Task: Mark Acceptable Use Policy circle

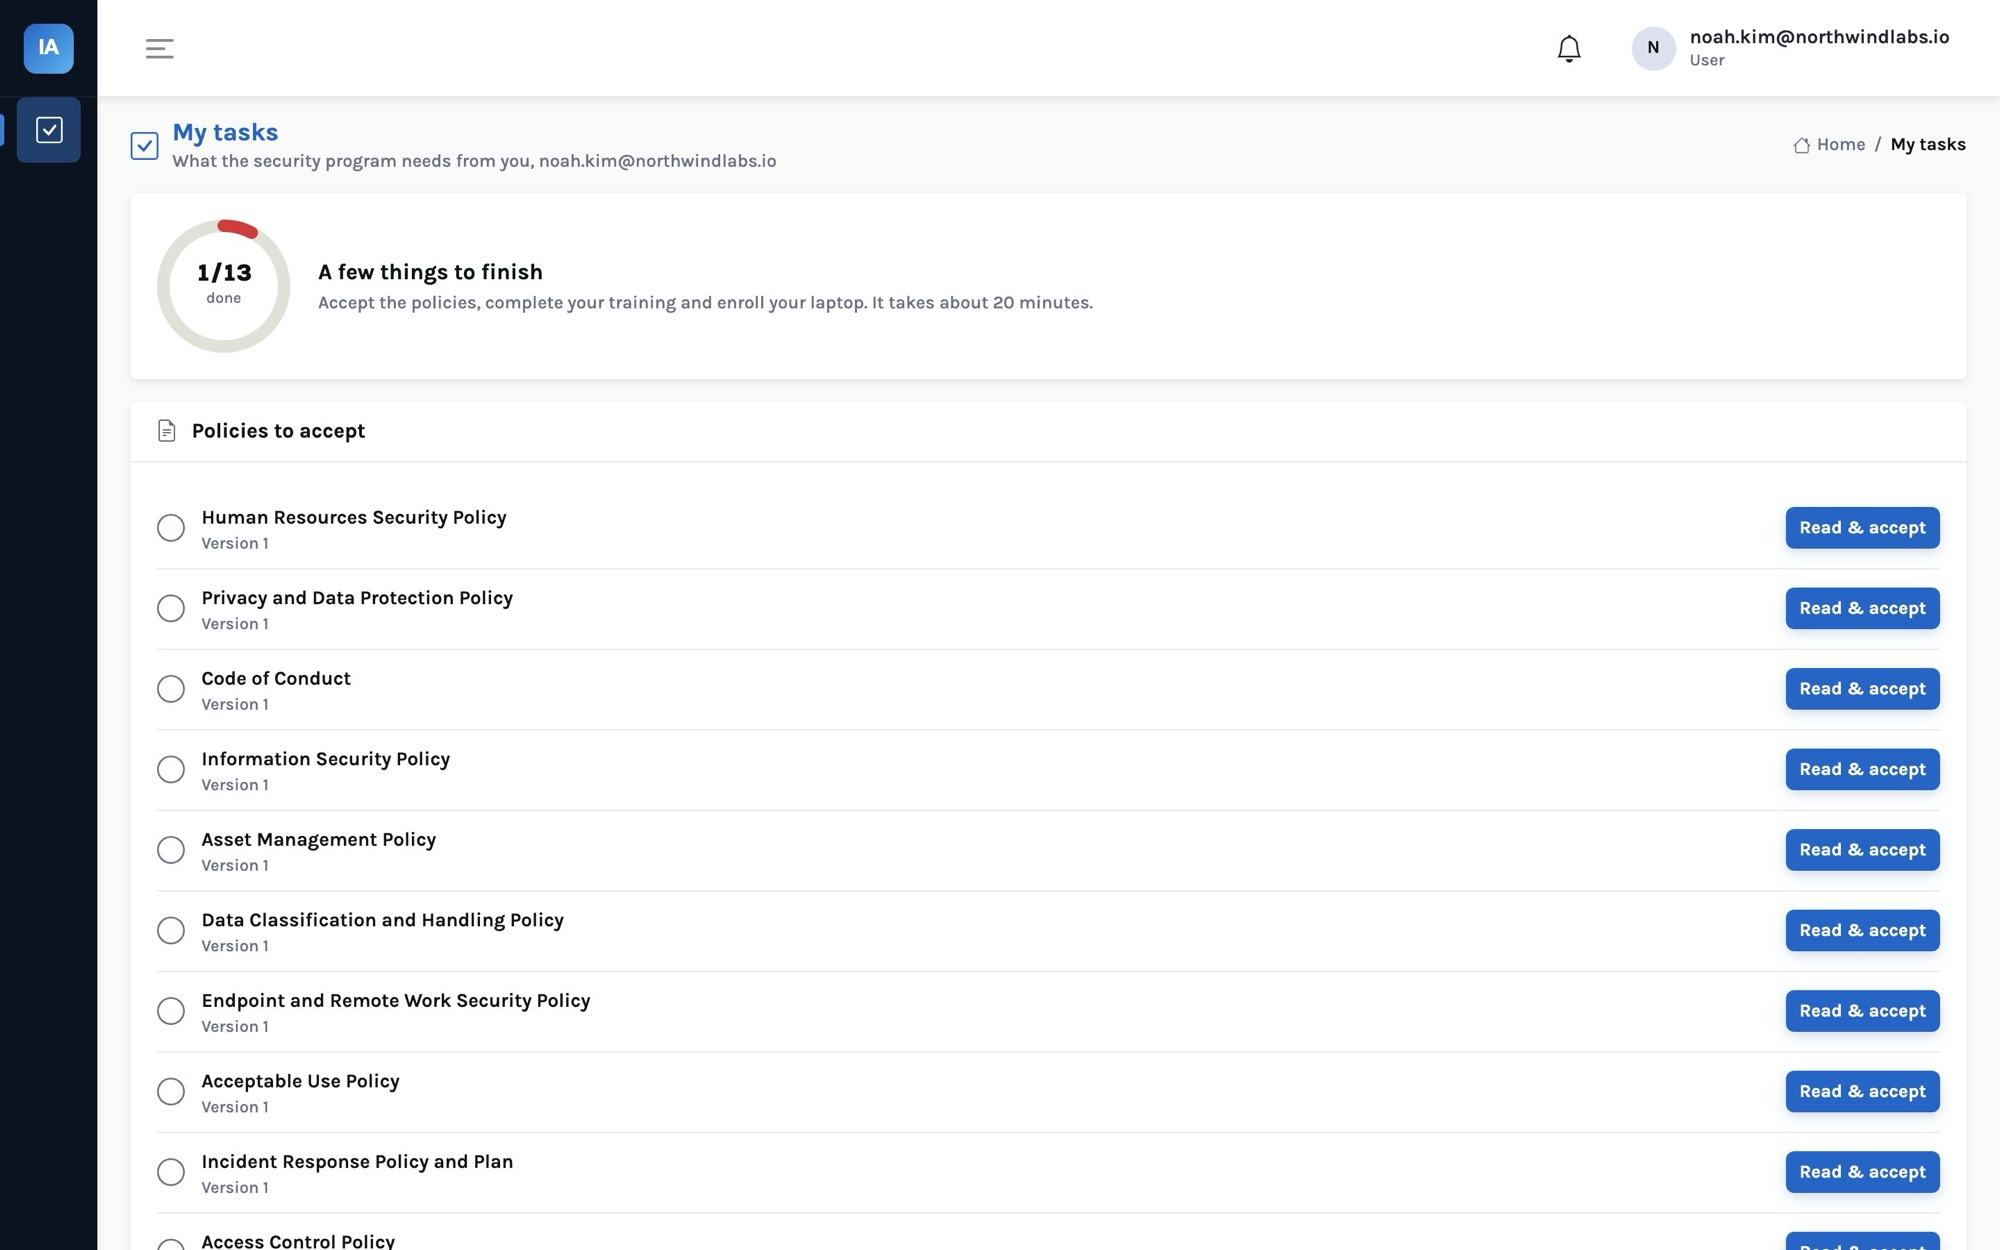Action: click(x=171, y=1091)
